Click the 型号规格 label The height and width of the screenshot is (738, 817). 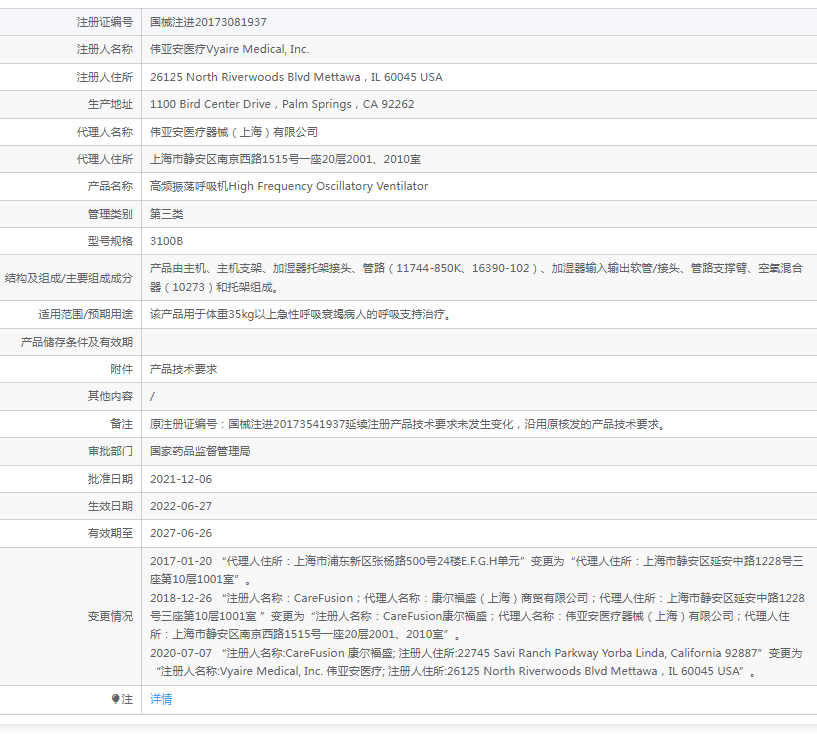[x=110, y=241]
